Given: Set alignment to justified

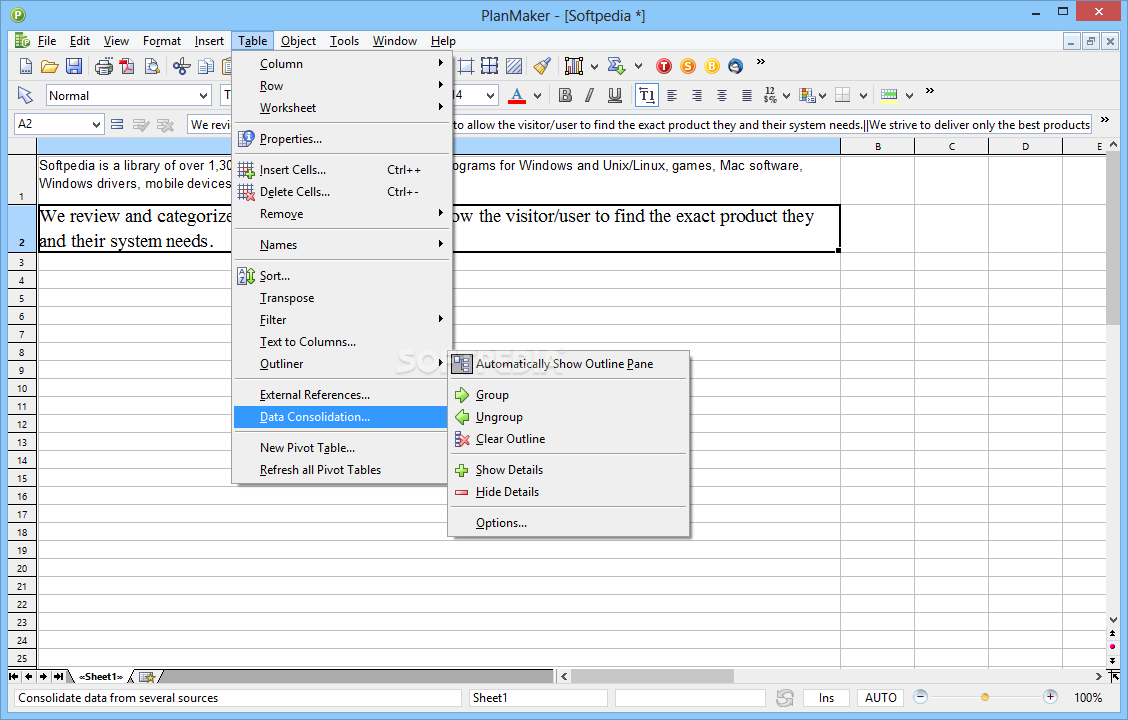Looking at the screenshot, I should click(747, 95).
